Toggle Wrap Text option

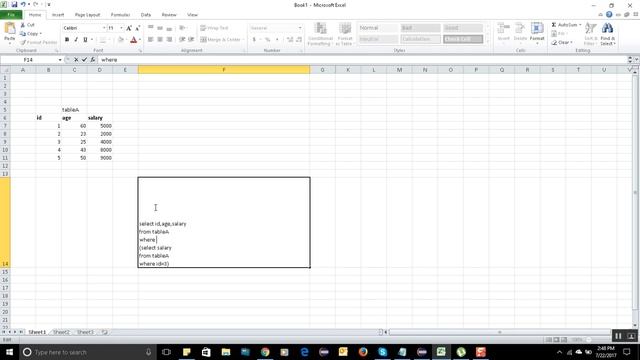(214, 28)
